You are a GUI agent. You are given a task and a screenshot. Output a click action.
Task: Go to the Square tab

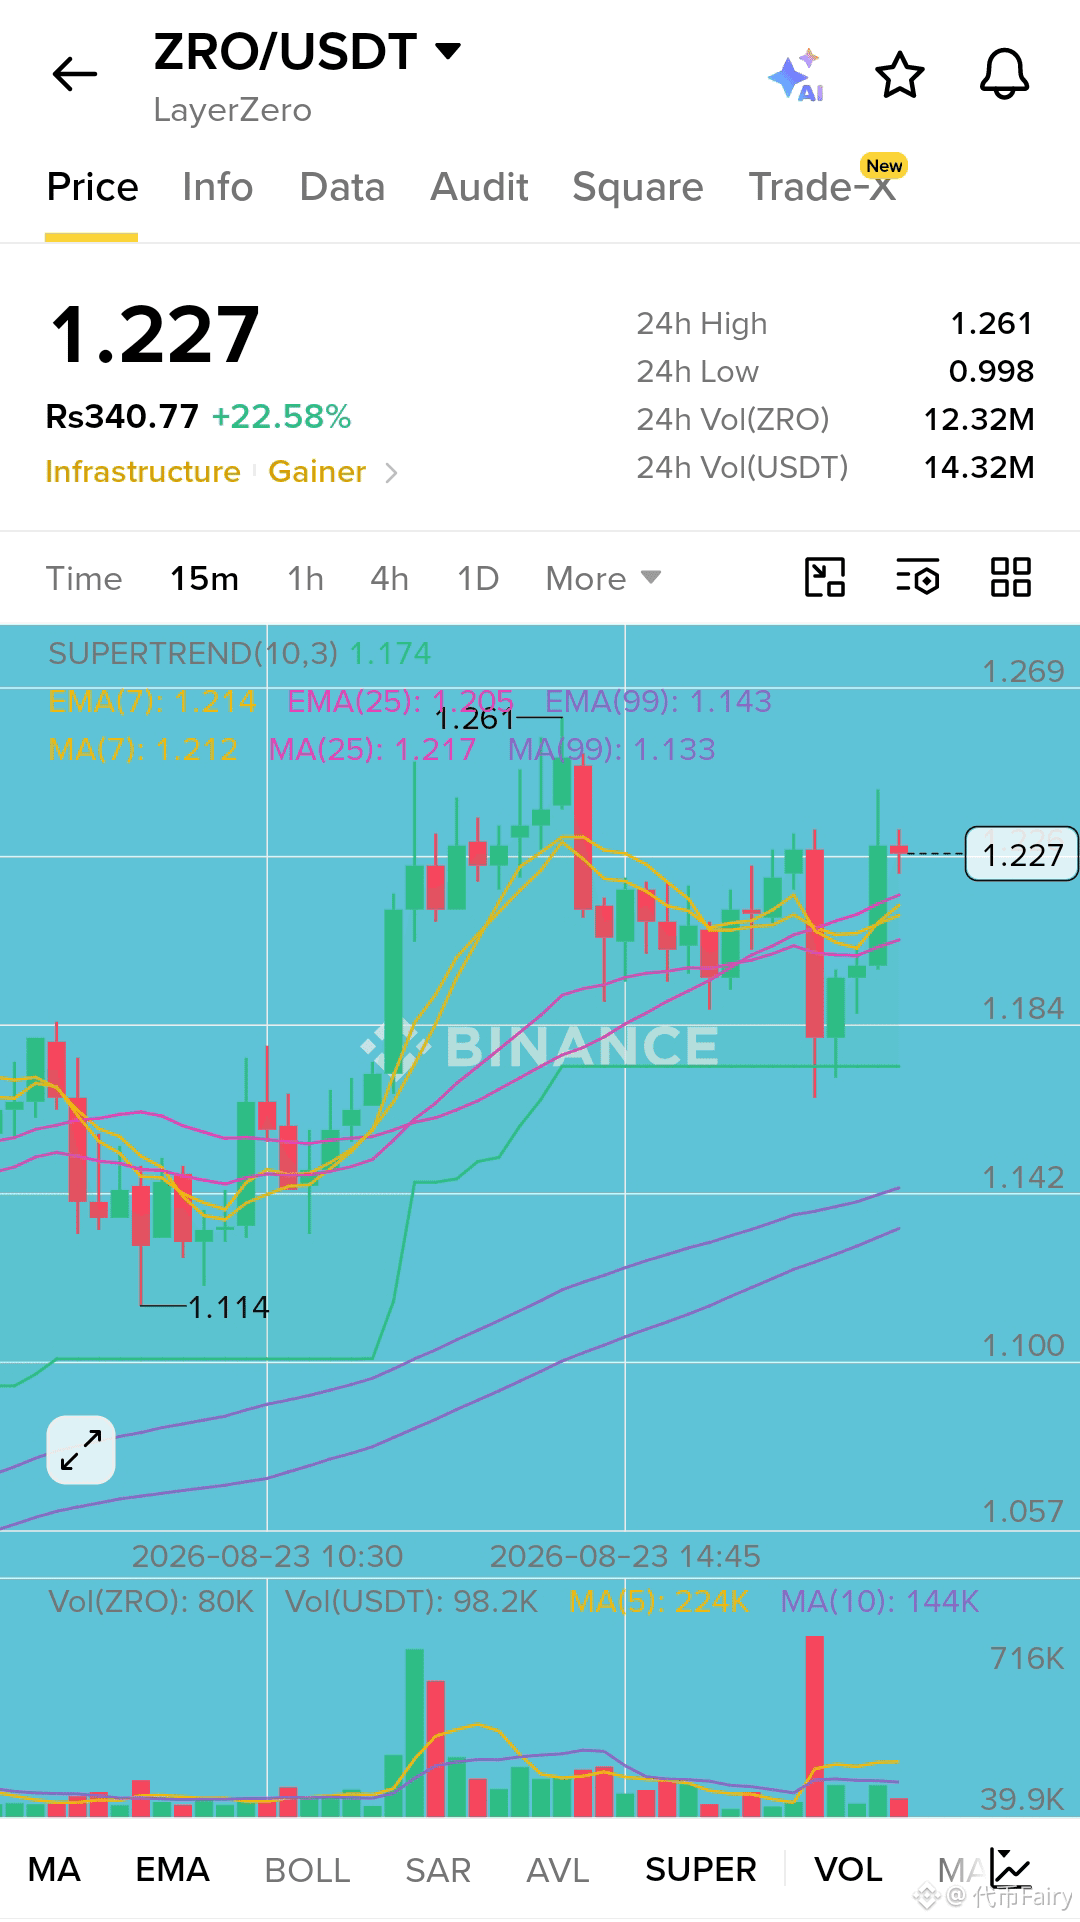638,188
